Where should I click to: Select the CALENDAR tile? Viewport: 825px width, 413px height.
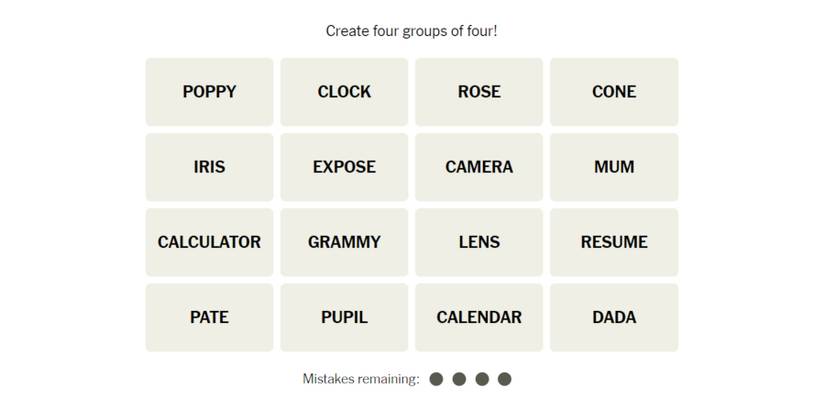click(x=479, y=317)
